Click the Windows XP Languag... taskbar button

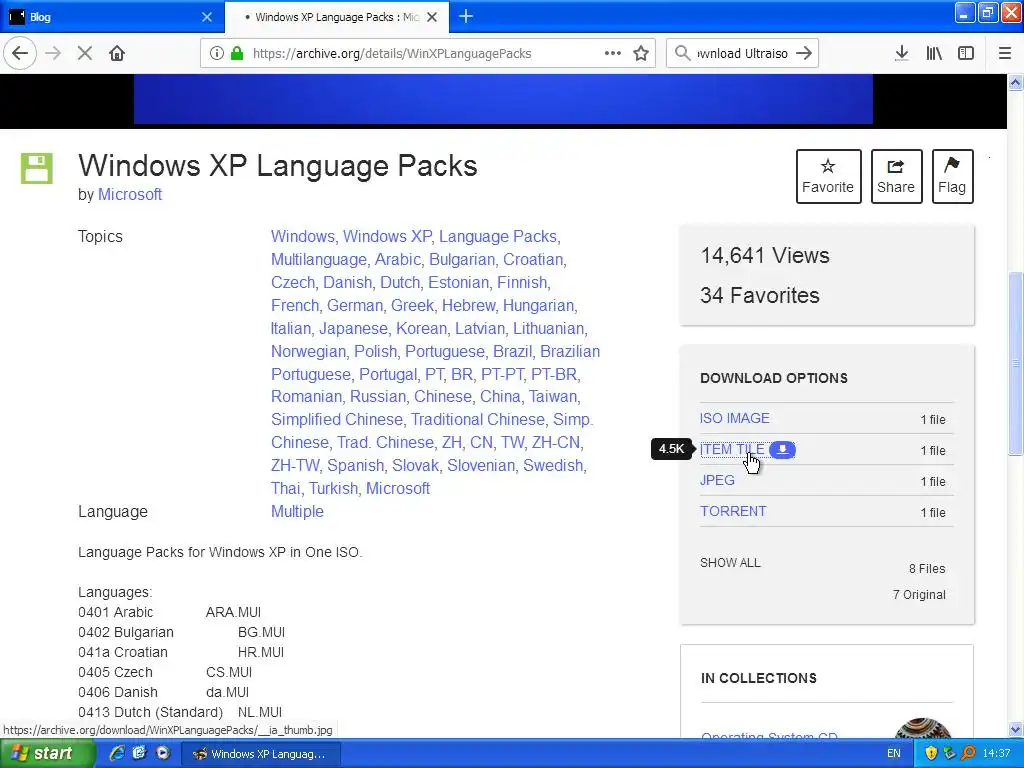click(x=260, y=754)
